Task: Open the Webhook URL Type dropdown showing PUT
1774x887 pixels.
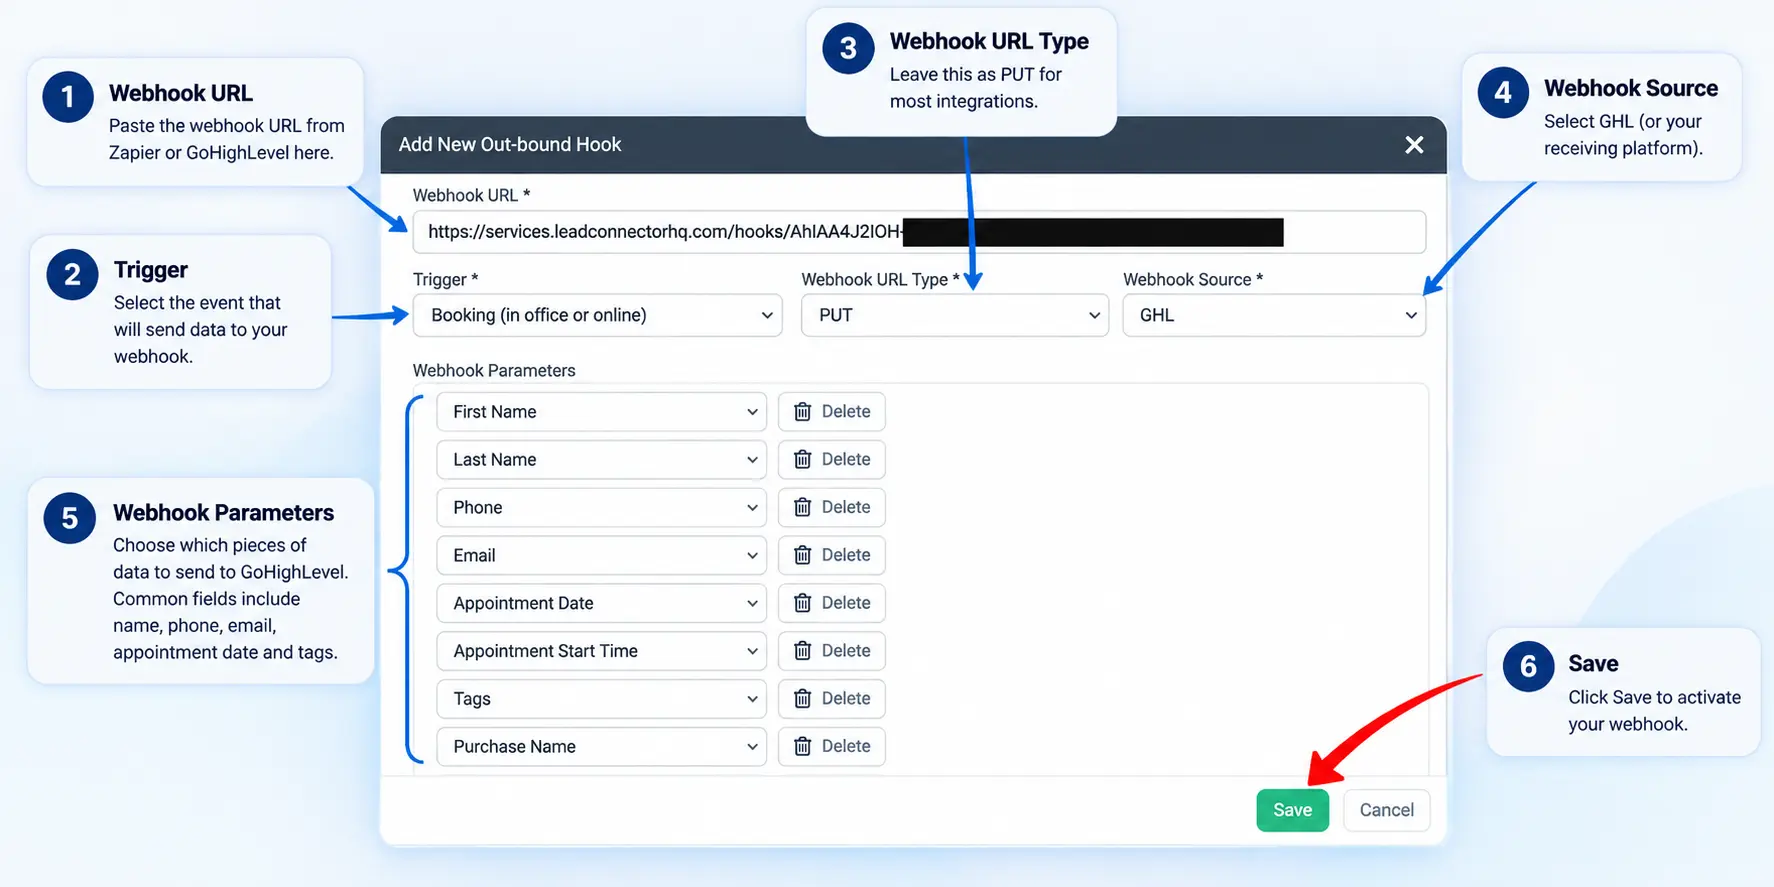Action: point(955,315)
